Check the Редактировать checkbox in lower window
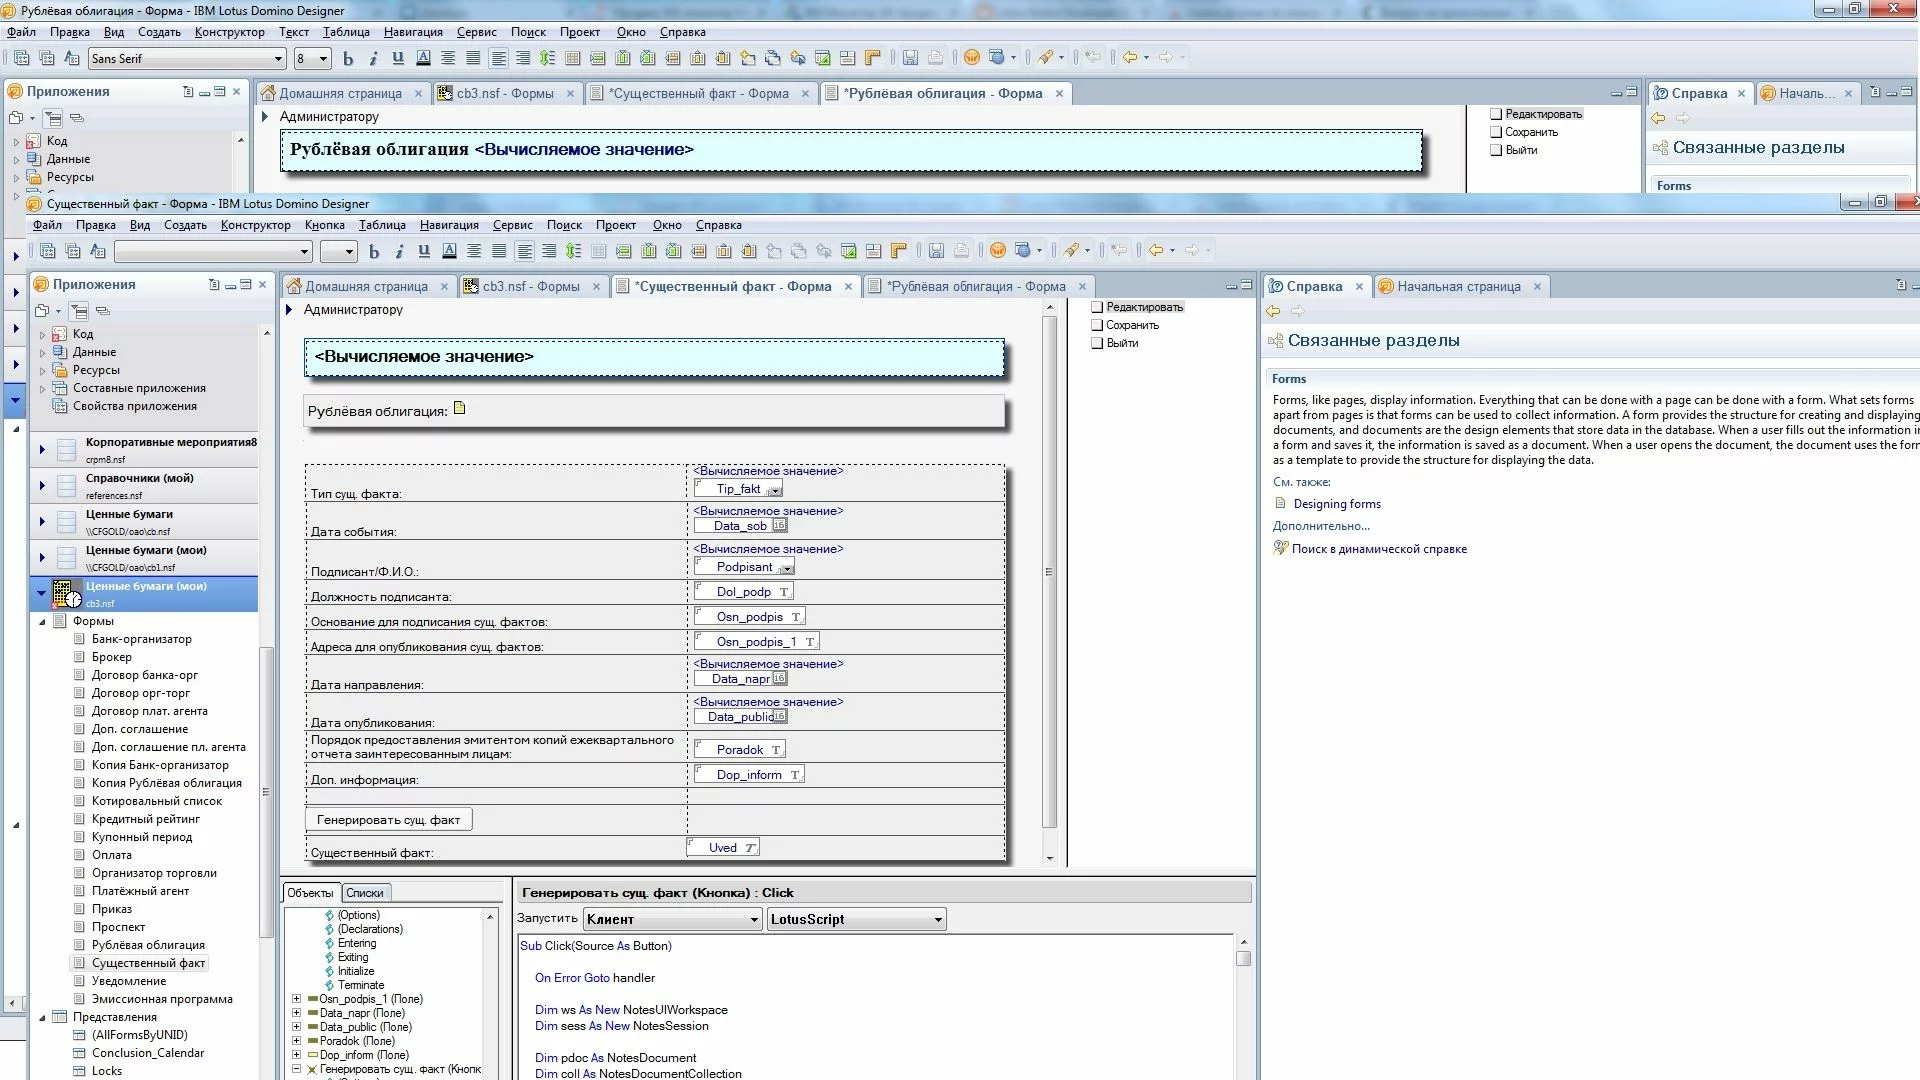 coord(1097,307)
